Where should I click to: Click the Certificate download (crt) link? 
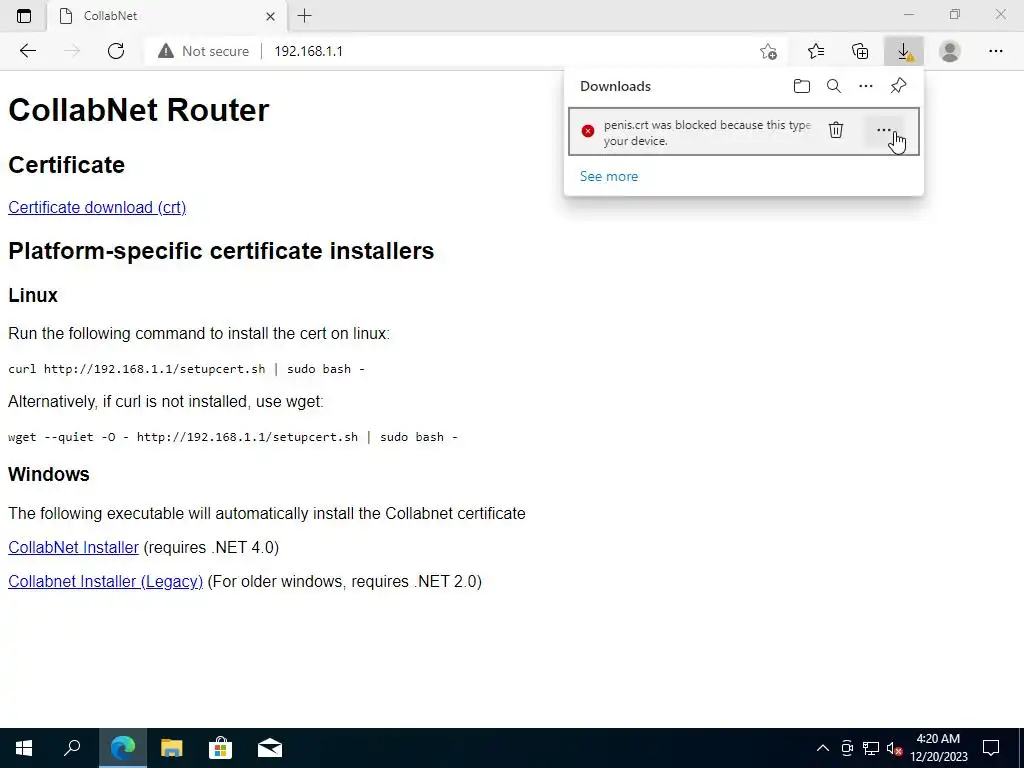pos(97,207)
